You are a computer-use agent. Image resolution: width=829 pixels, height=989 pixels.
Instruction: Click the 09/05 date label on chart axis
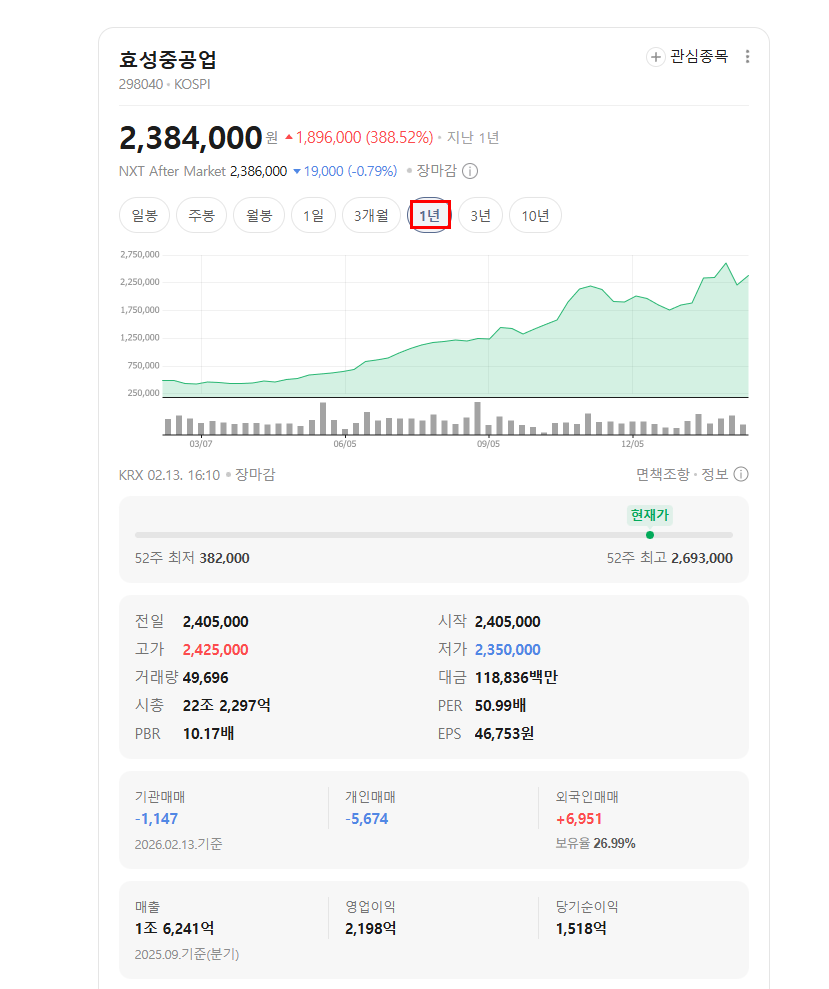(x=488, y=444)
